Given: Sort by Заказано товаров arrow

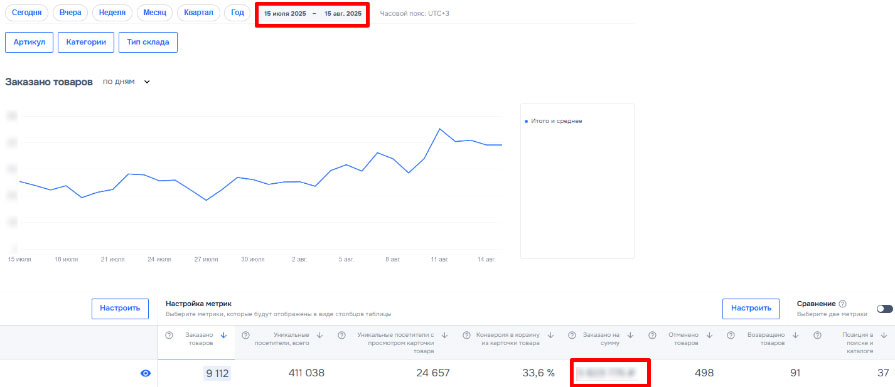Looking at the screenshot, I should [224, 336].
